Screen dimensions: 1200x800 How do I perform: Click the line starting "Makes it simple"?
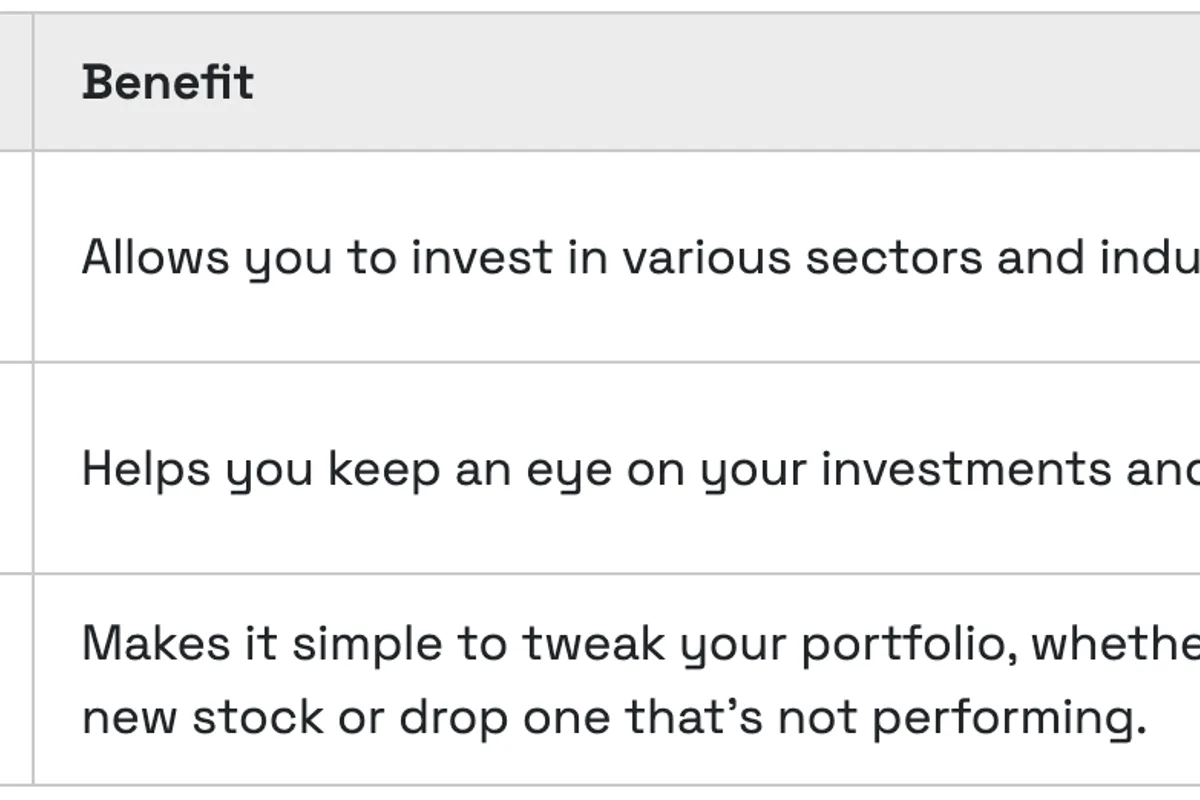(640, 643)
